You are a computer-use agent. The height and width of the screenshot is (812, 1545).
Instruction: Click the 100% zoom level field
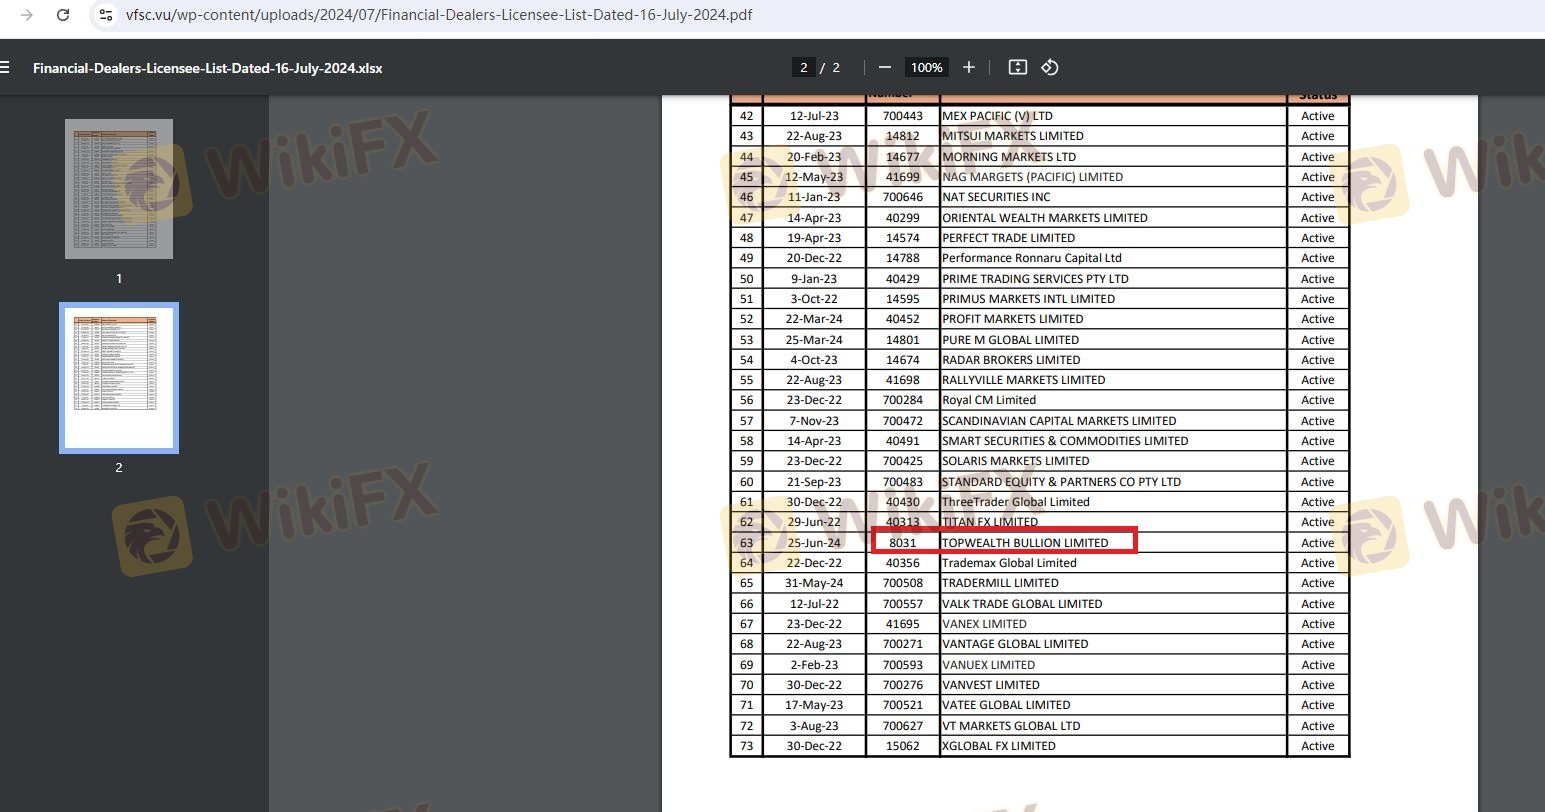tap(926, 67)
